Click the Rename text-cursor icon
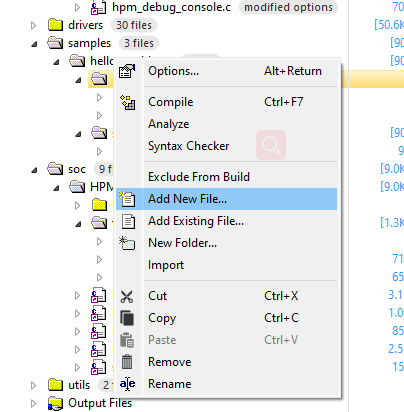The image size is (404, 412). pyautogui.click(x=127, y=384)
